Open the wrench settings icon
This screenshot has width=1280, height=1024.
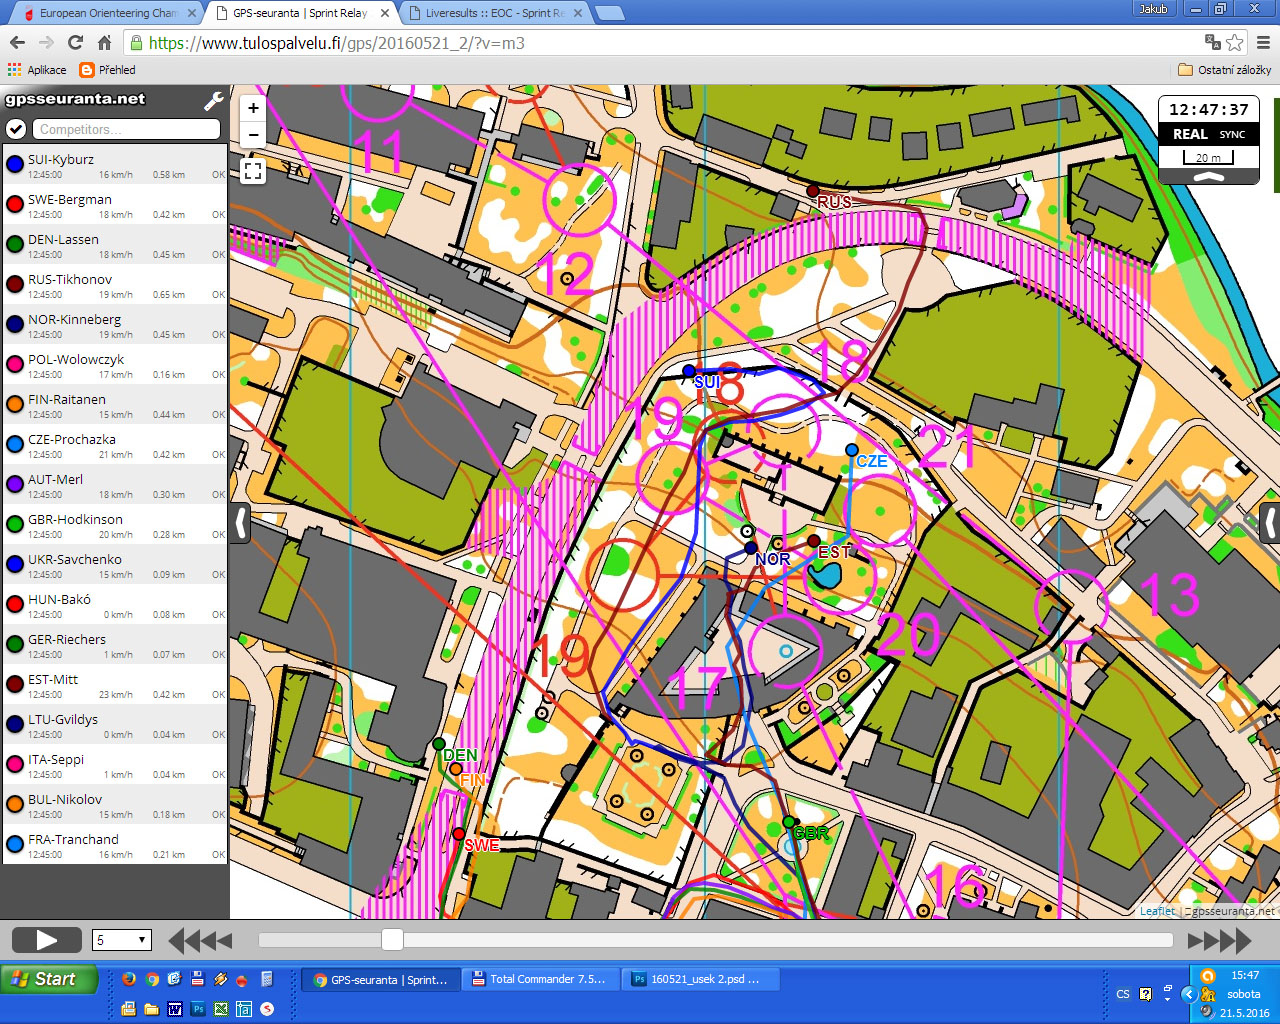pyautogui.click(x=213, y=101)
